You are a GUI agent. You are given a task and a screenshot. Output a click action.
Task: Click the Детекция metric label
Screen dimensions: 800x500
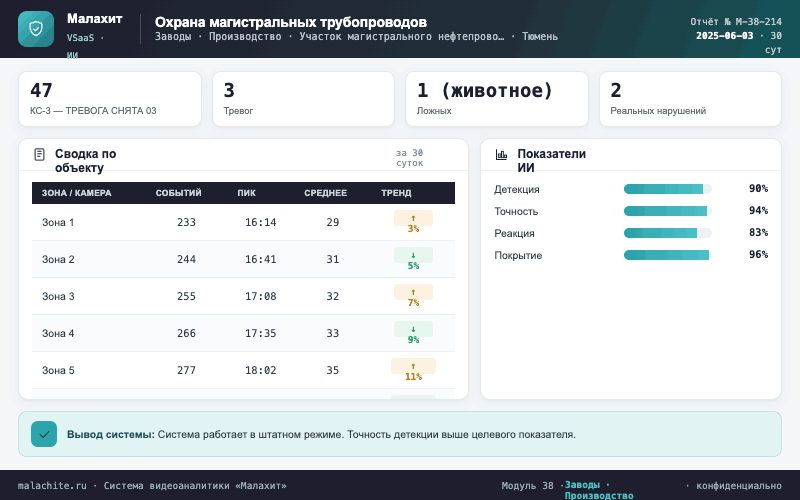(x=516, y=189)
